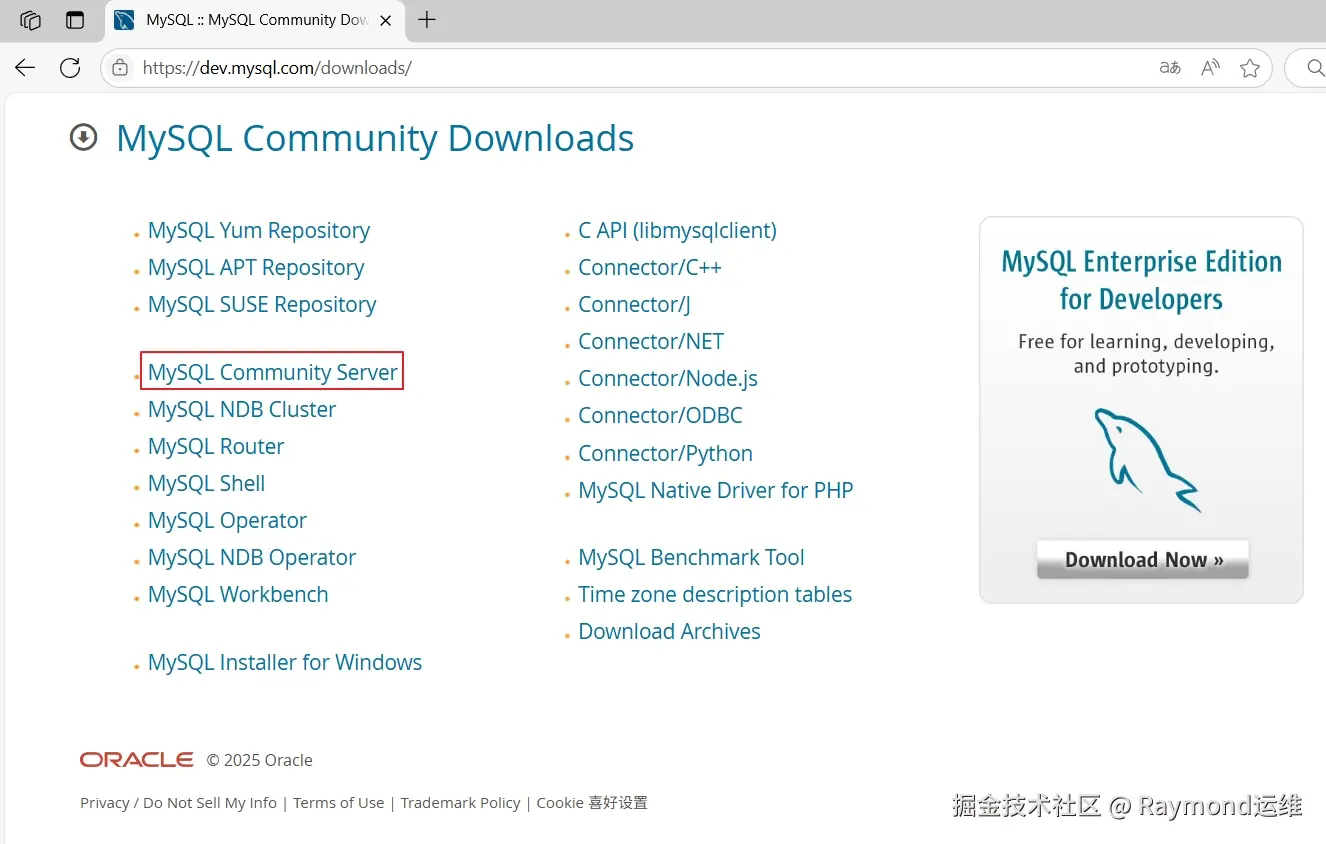1326x844 pixels.
Task: Open Read aloud icon in address bar
Action: (x=1210, y=68)
